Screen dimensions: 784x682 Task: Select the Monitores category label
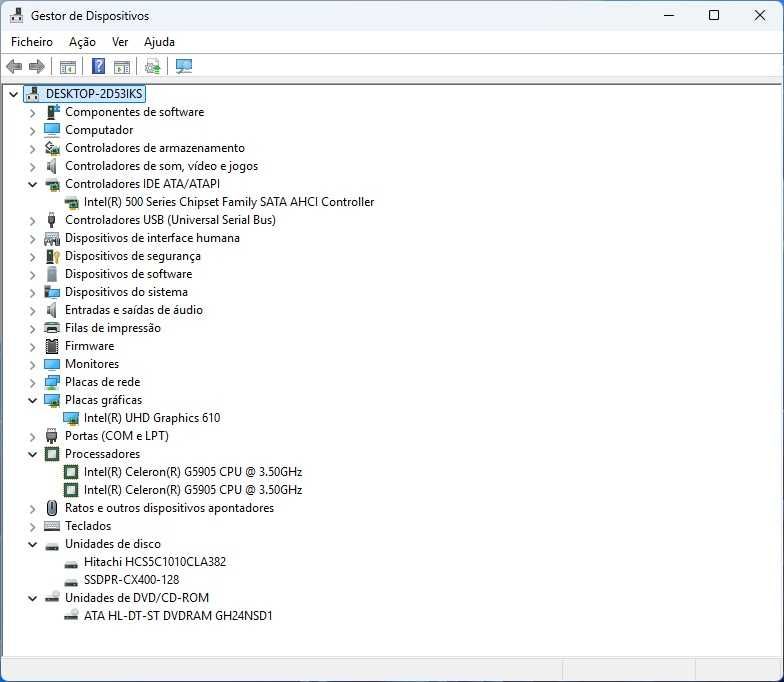(x=92, y=364)
